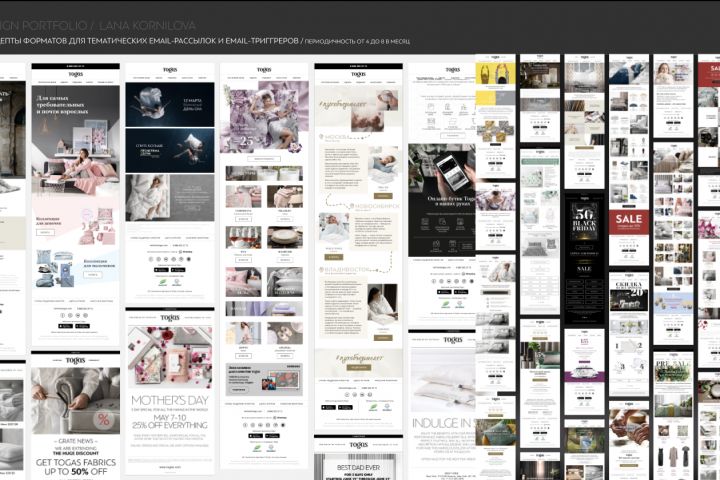This screenshot has width=720, height=480.
Task: Open the MOTHER'S DAY email headline
Action: pyautogui.click(x=169, y=400)
